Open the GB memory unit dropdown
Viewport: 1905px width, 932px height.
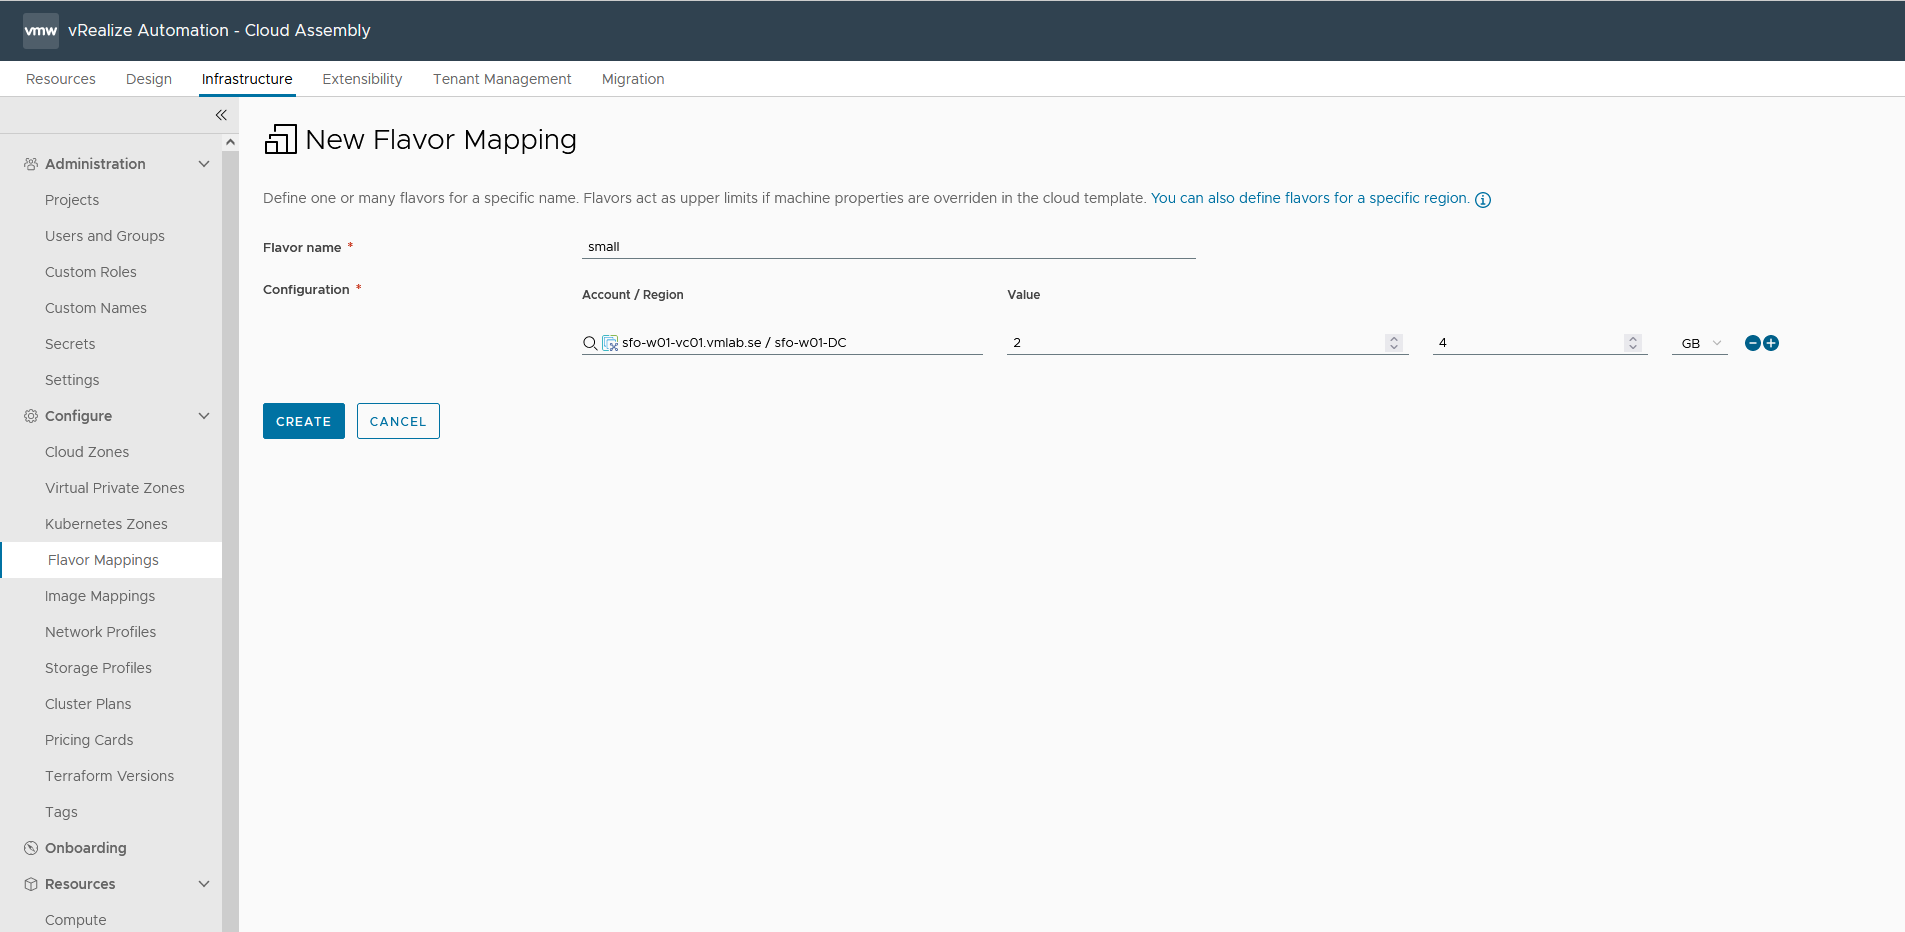[1700, 343]
